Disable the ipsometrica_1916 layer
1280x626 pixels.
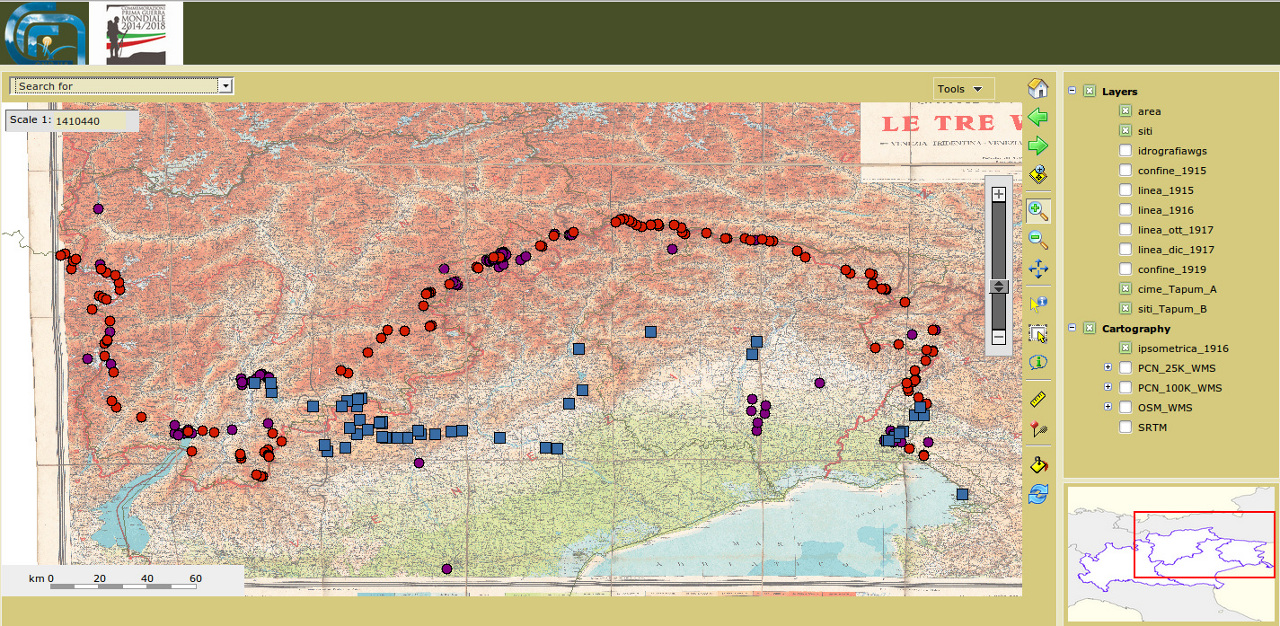pyautogui.click(x=1125, y=348)
